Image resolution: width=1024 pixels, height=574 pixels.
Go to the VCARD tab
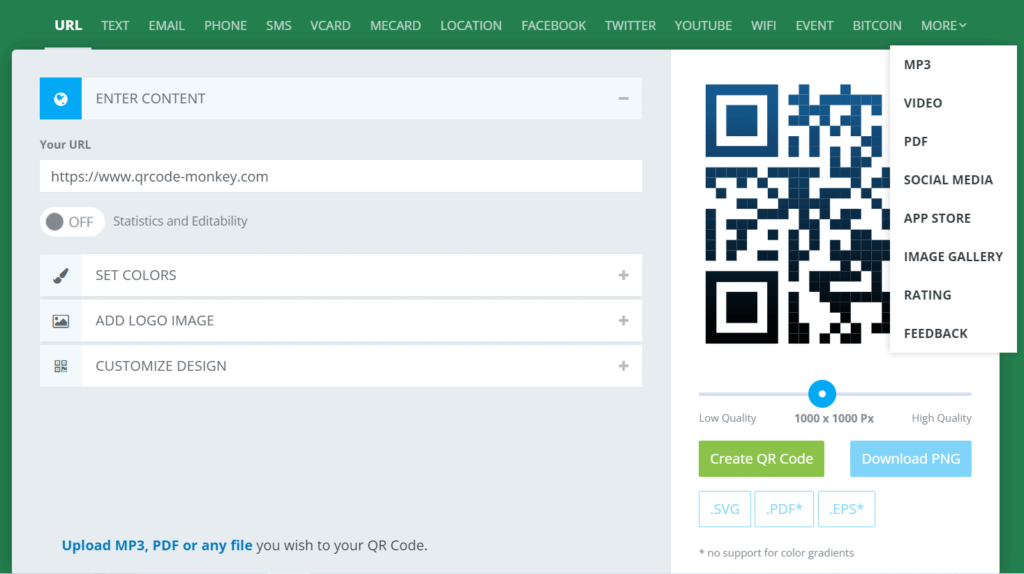tap(330, 25)
